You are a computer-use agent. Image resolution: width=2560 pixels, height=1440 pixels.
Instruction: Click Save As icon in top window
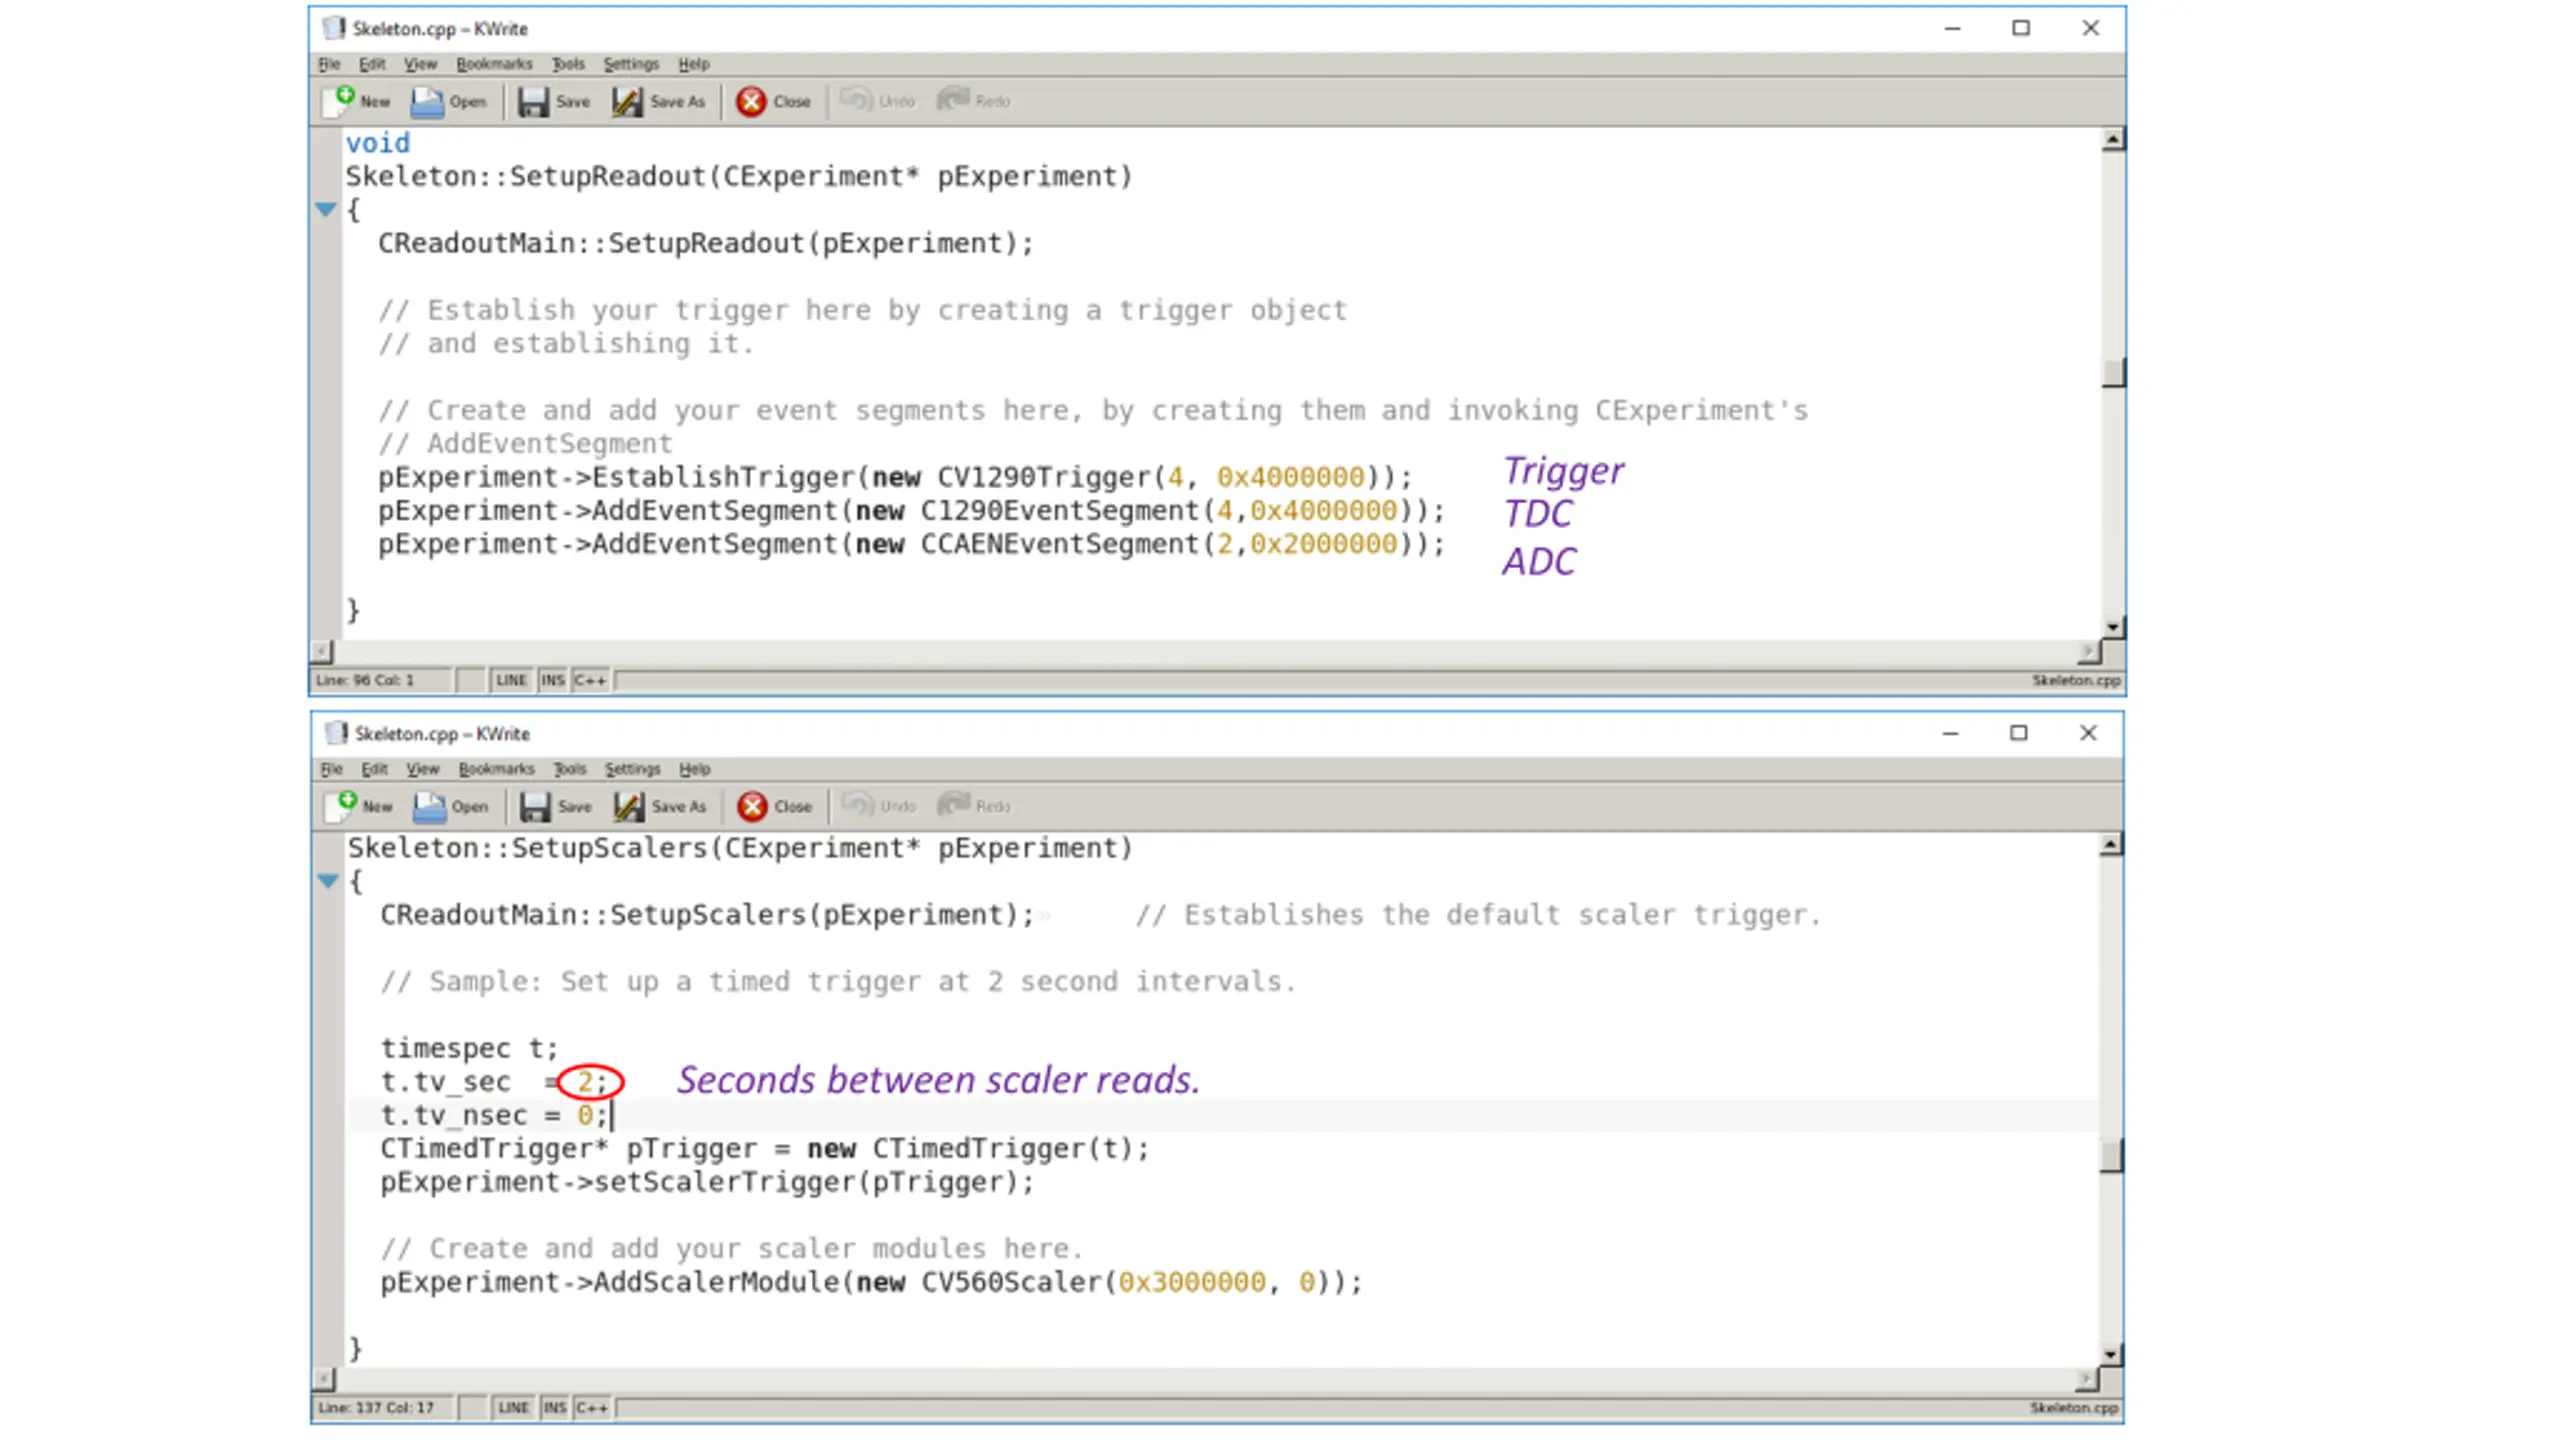tap(627, 101)
